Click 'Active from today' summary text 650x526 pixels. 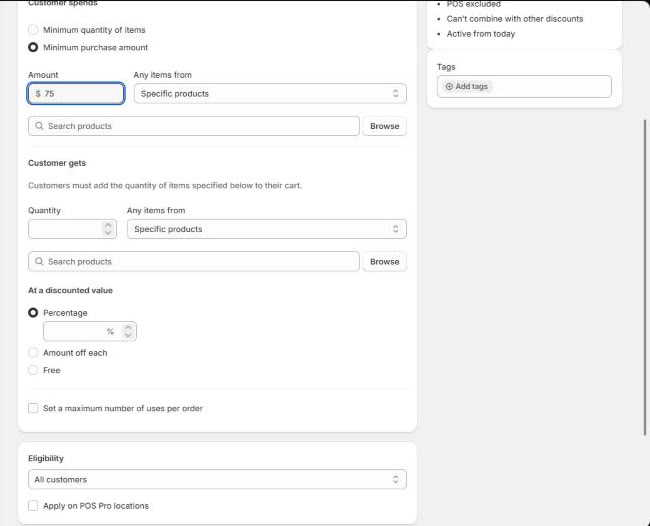481,34
